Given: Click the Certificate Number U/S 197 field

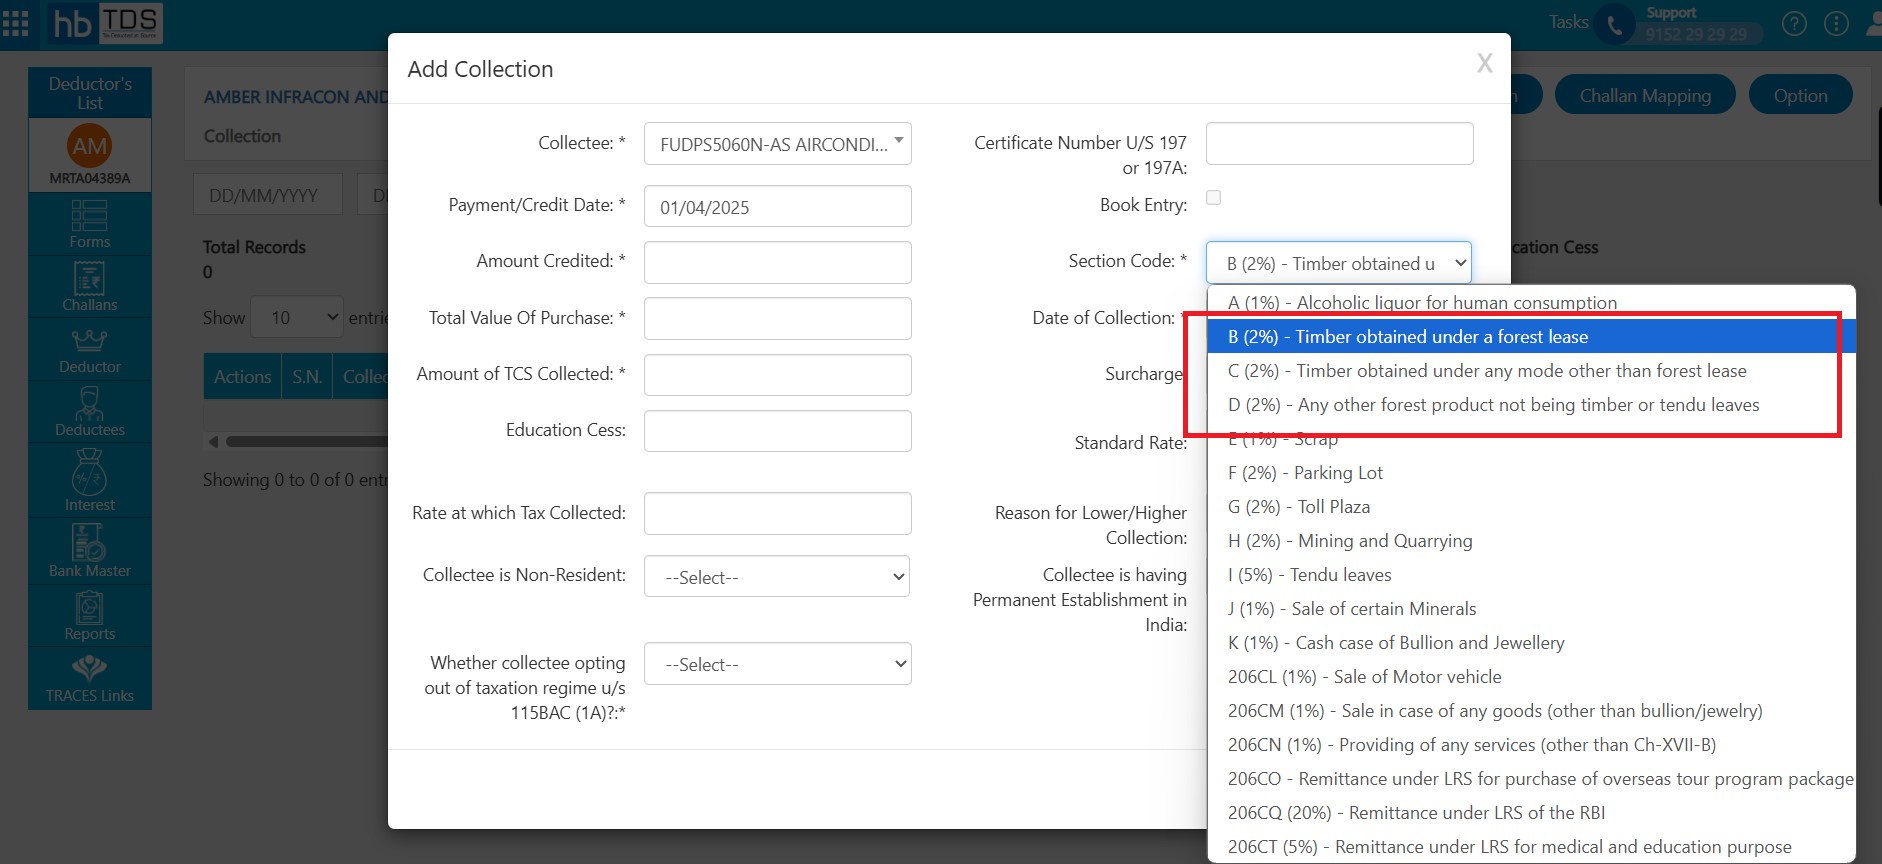Looking at the screenshot, I should point(1340,143).
